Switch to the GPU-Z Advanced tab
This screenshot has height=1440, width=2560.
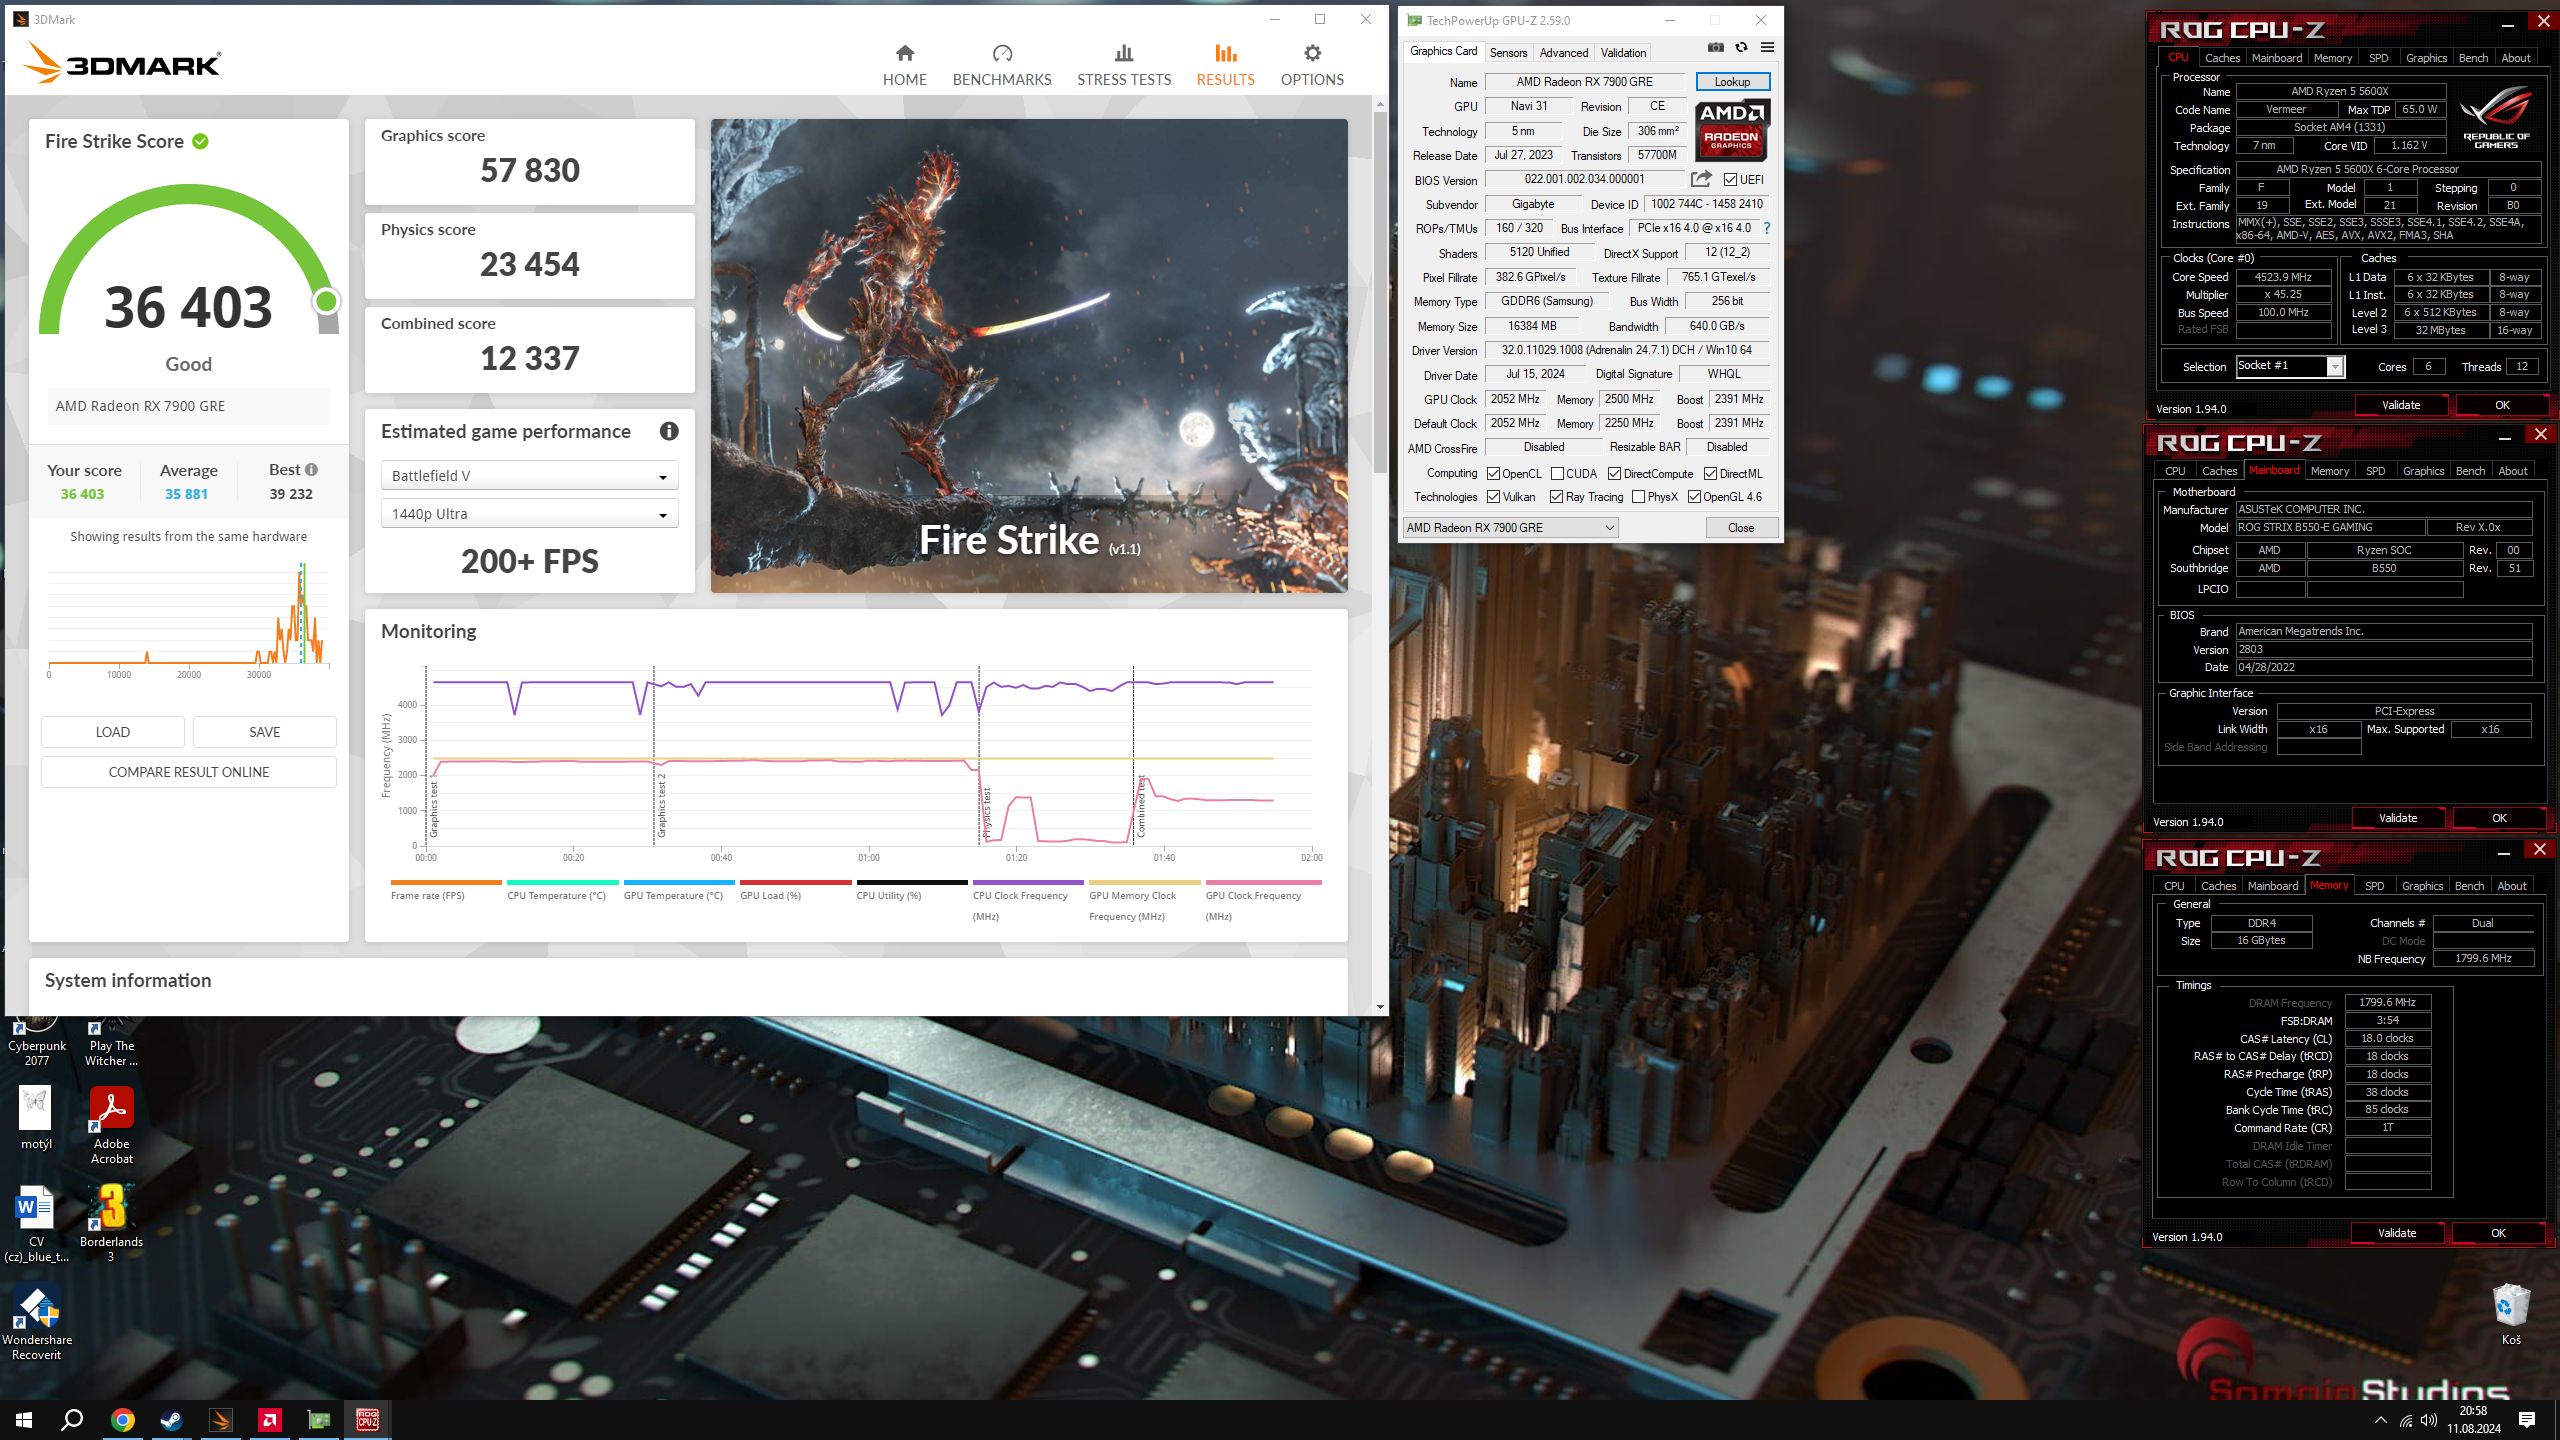[x=1563, y=53]
